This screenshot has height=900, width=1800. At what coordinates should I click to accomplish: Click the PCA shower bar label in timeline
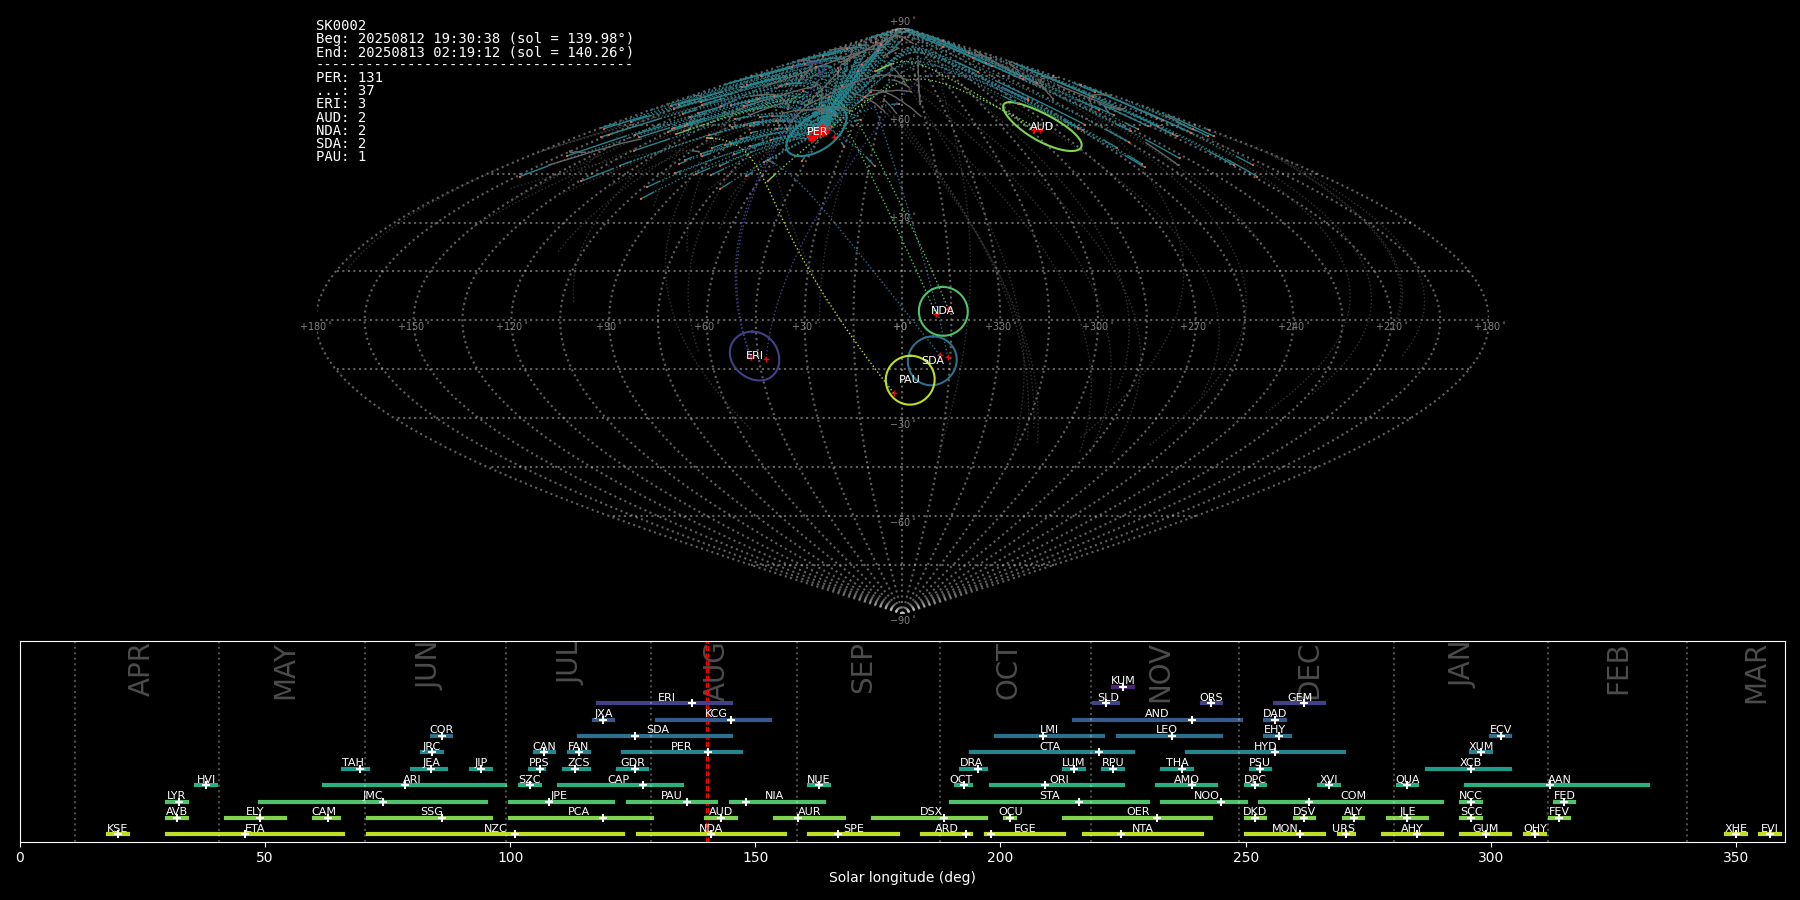tap(578, 812)
